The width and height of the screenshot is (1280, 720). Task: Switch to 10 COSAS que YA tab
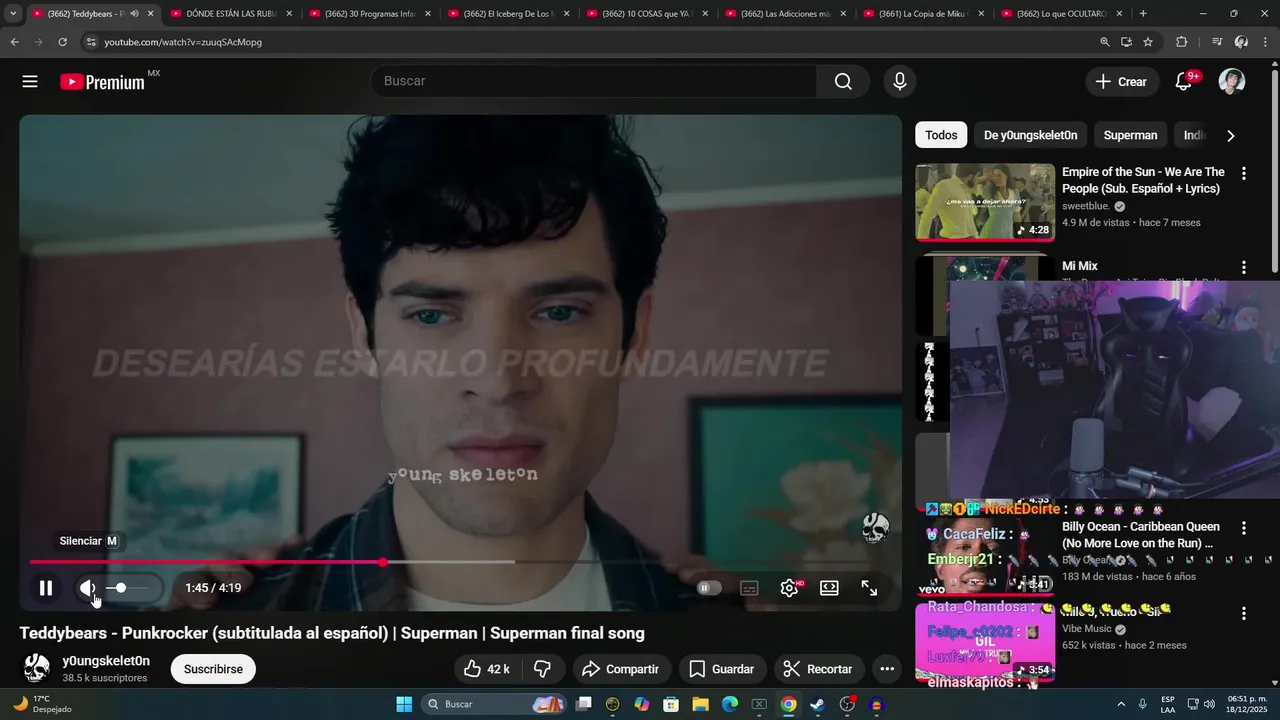coord(645,14)
